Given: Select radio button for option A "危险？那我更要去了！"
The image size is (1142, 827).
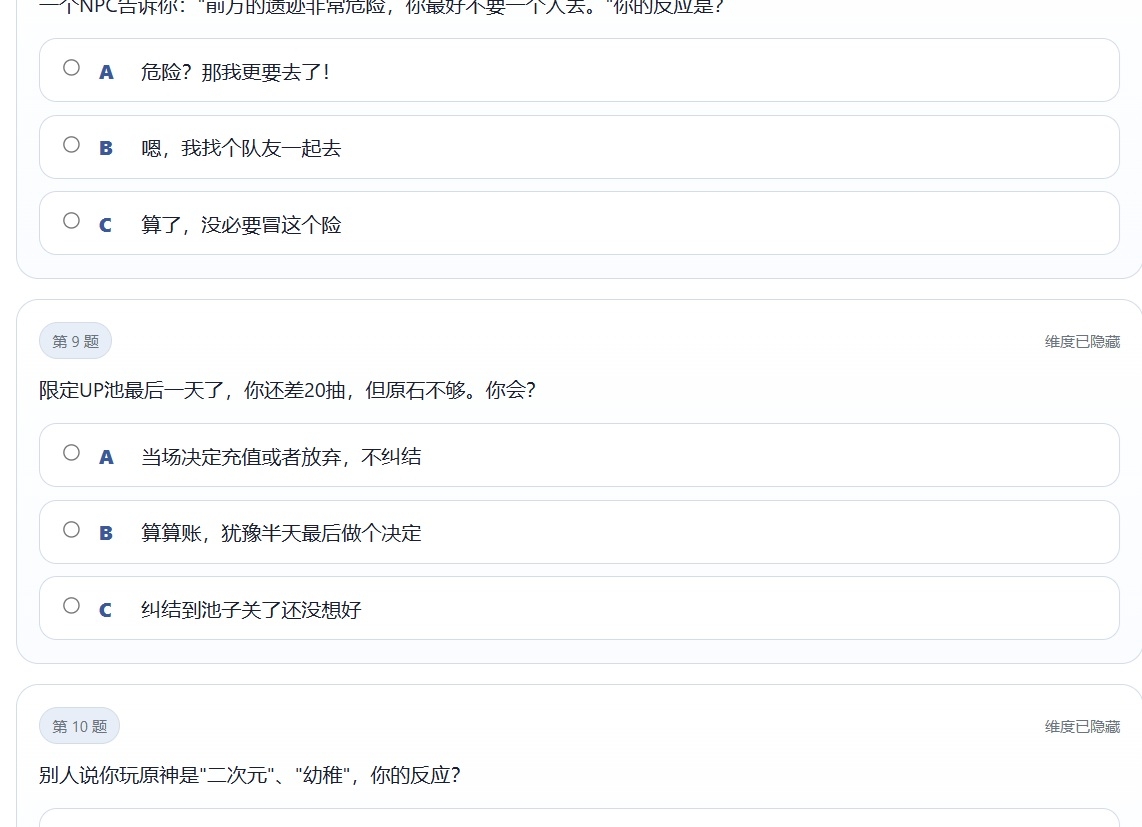Looking at the screenshot, I should coord(70,67).
